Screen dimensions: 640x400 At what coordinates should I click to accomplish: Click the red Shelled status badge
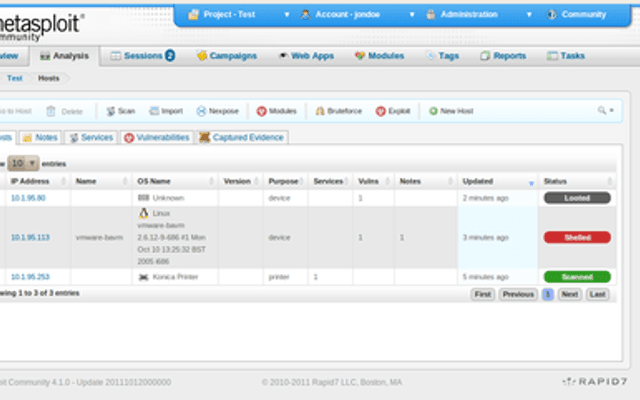(577, 238)
